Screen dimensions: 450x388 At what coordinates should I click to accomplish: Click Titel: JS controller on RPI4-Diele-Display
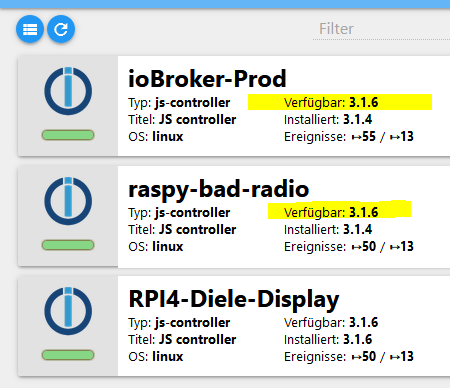pos(182,339)
